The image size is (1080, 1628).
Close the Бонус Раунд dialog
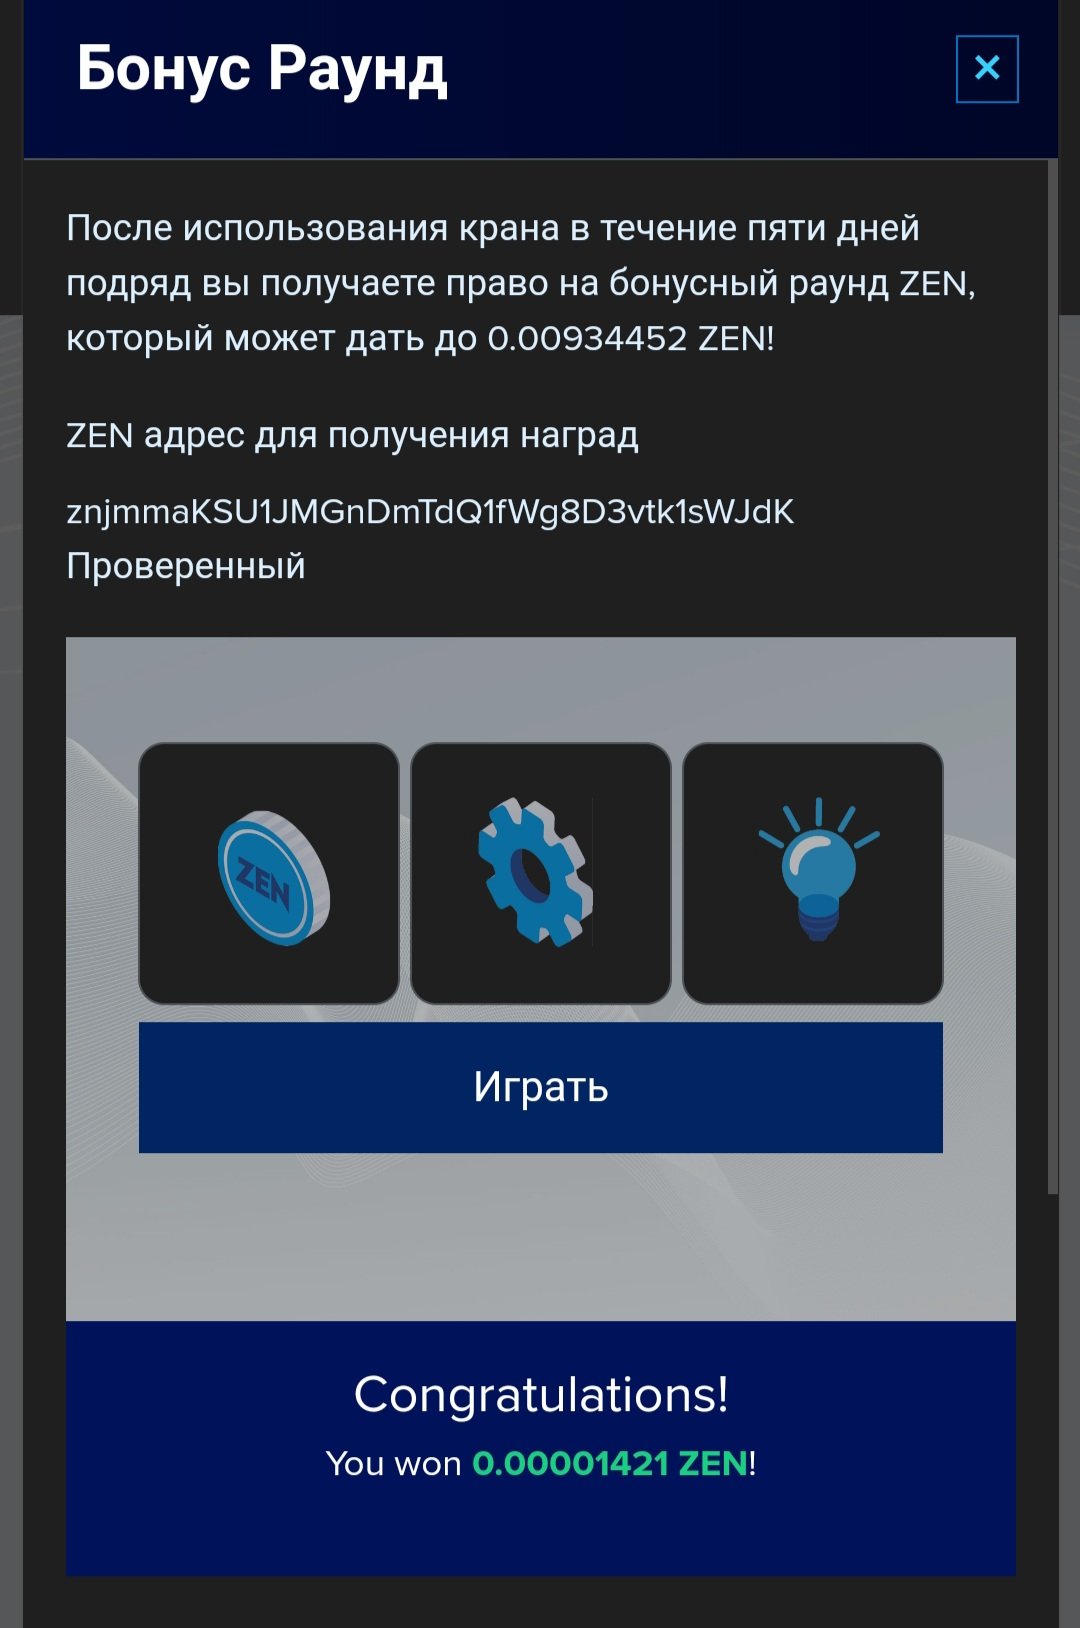coord(987,69)
